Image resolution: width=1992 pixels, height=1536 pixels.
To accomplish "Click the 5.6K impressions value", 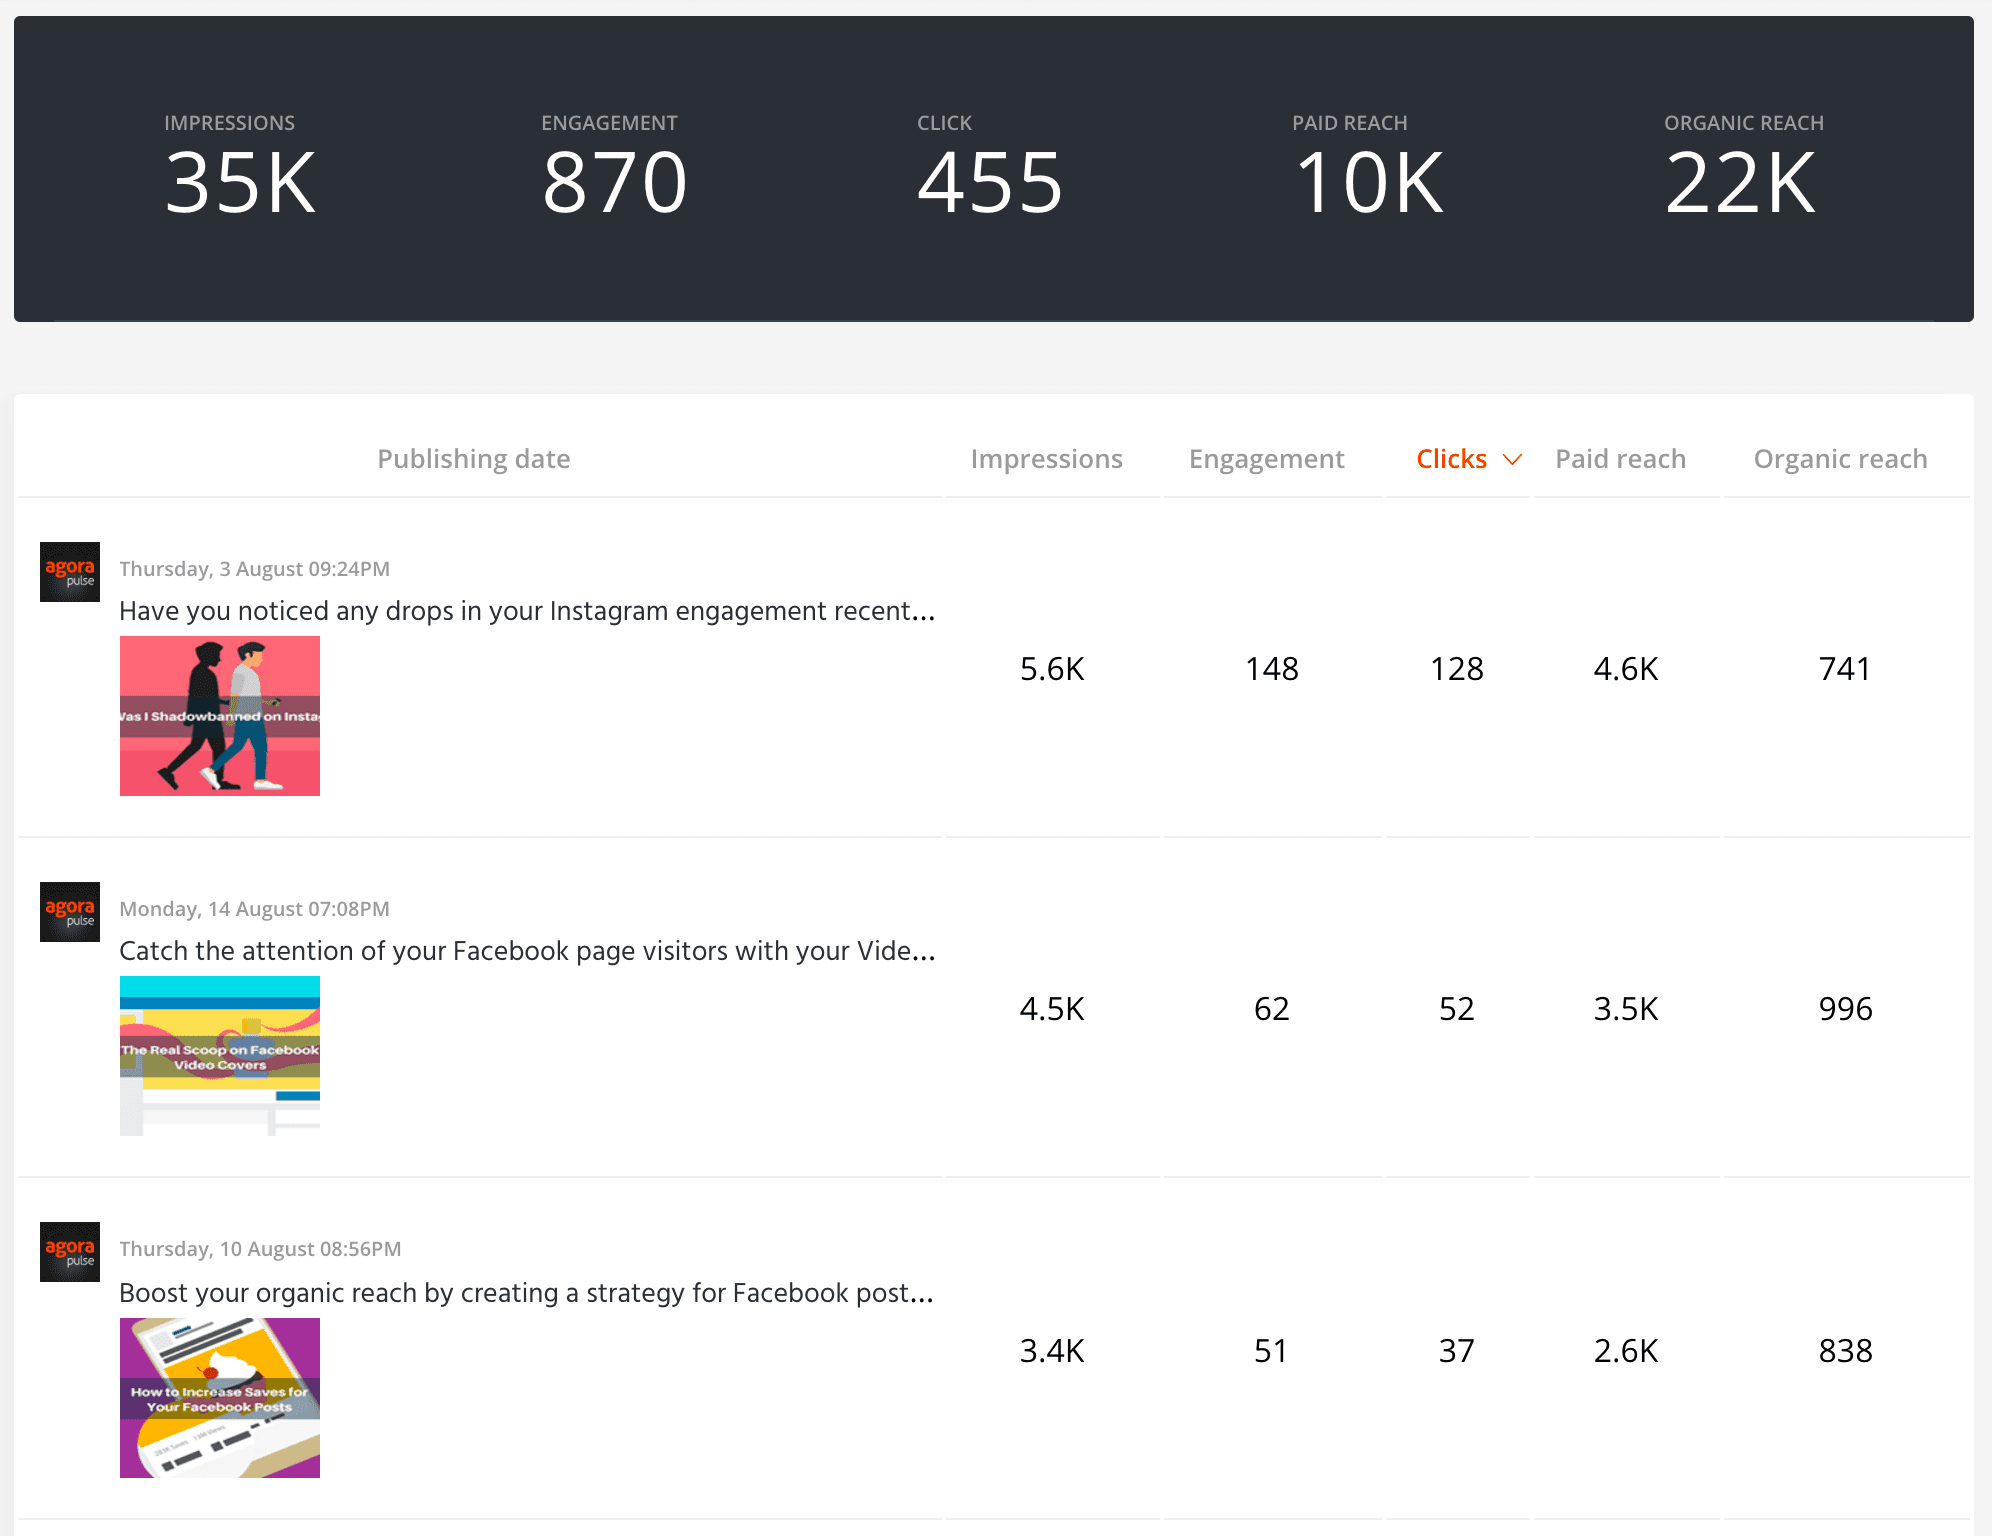I will point(1052,669).
